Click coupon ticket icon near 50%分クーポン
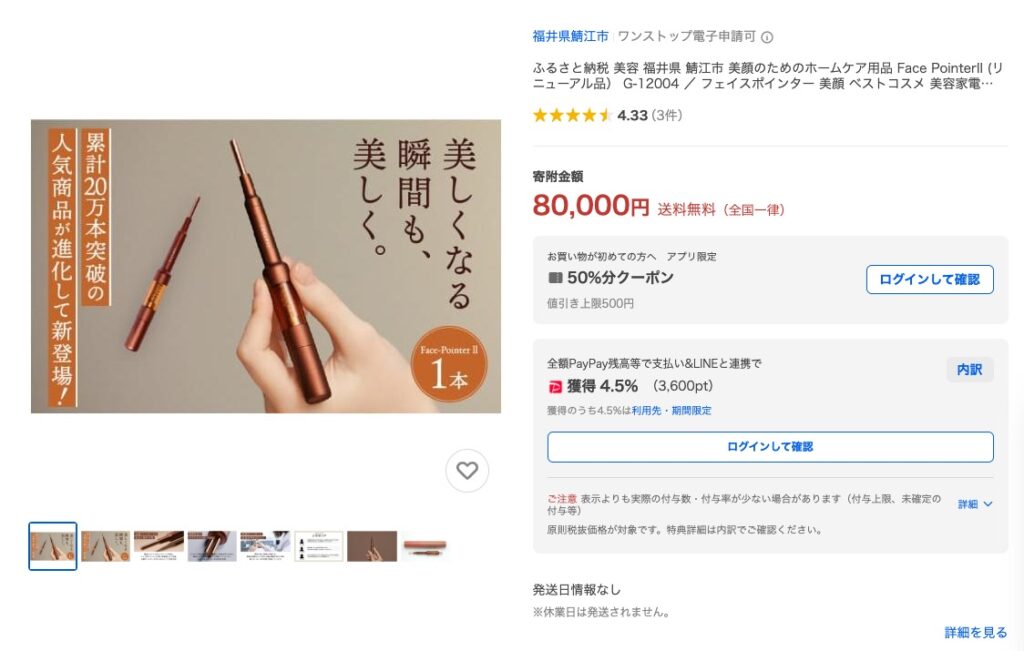Image resolution: width=1024 pixels, height=651 pixels. click(x=555, y=278)
